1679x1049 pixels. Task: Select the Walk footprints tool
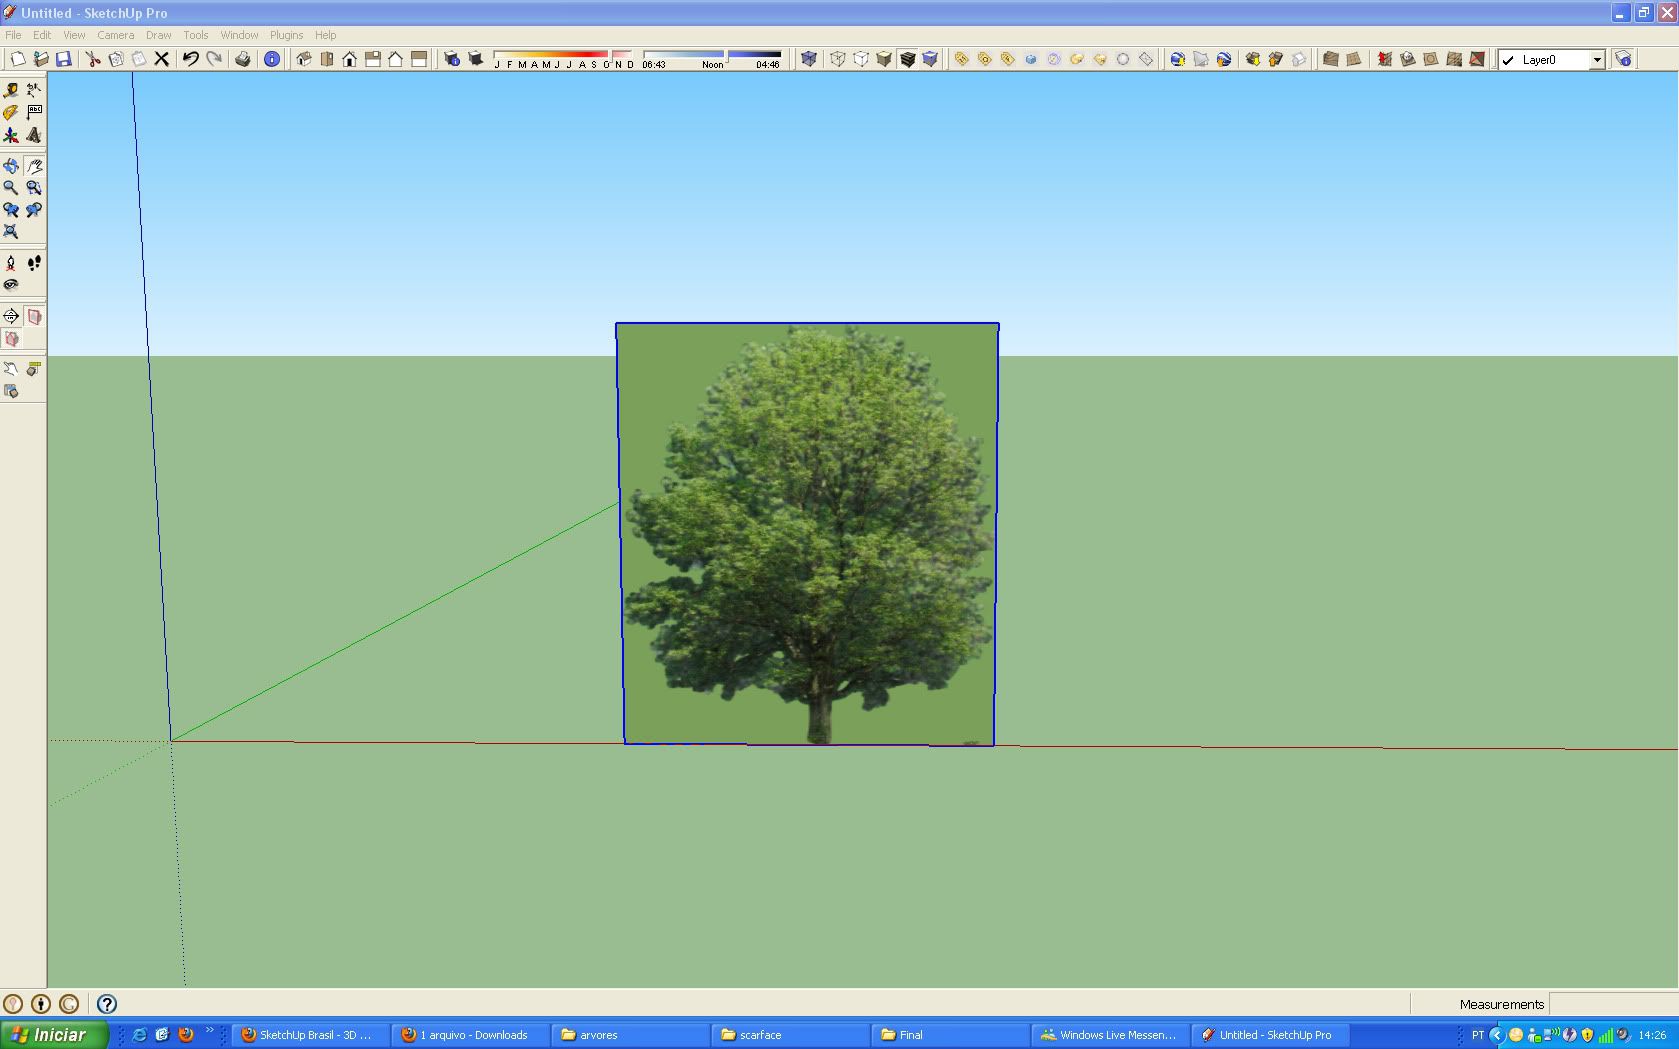[x=34, y=263]
